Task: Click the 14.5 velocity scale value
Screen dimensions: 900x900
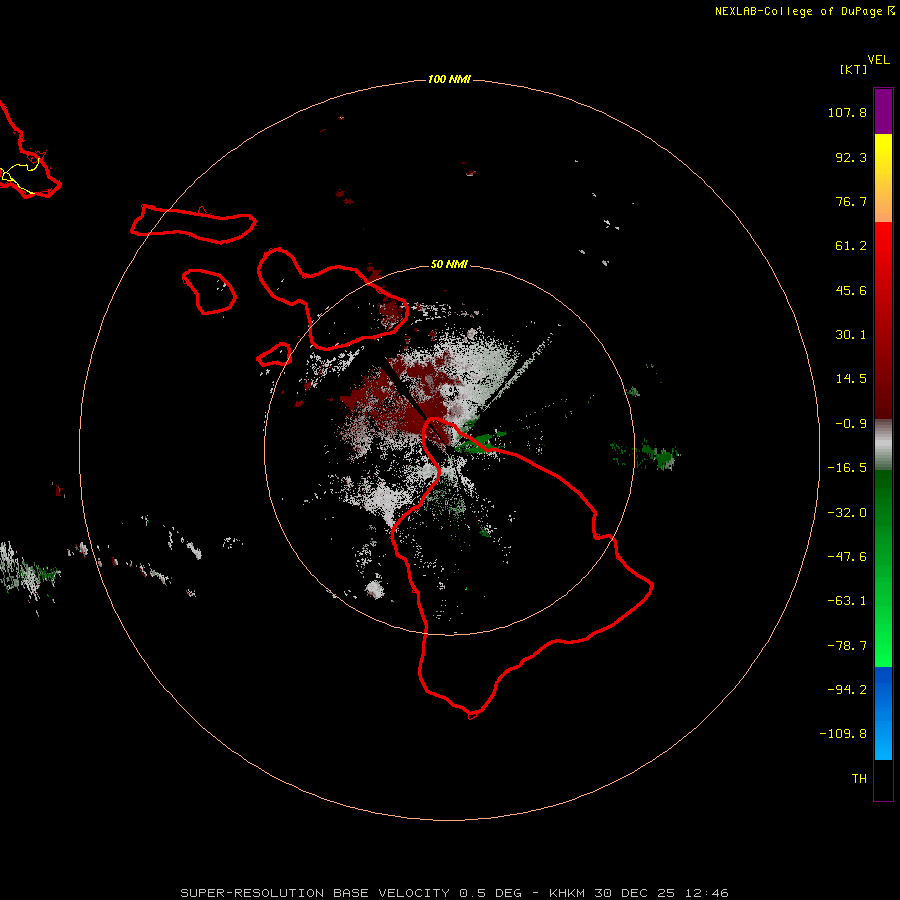Action: 851,379
